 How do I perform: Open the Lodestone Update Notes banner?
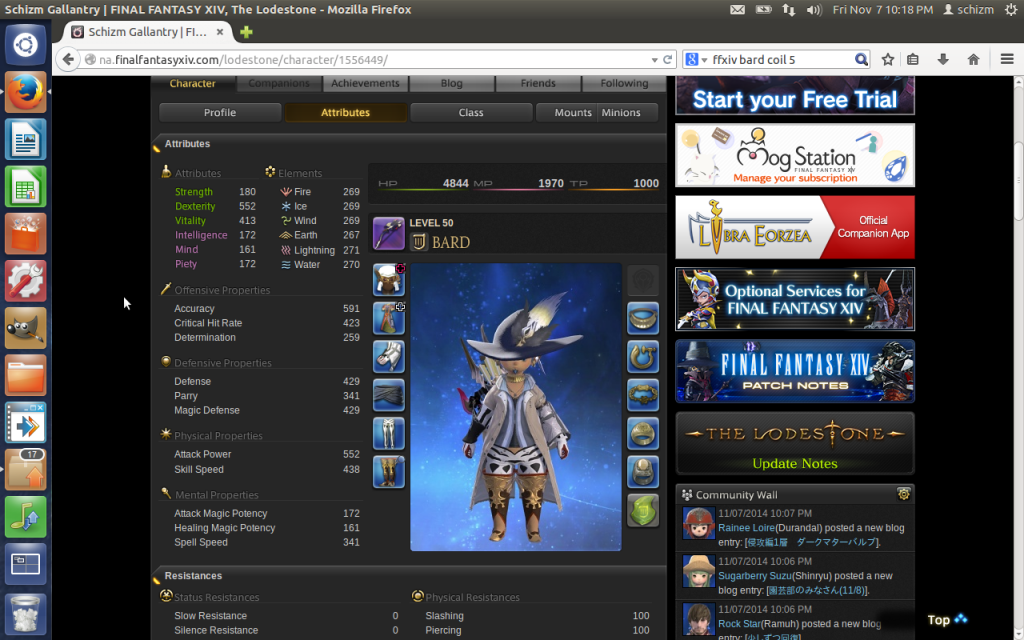(x=795, y=443)
